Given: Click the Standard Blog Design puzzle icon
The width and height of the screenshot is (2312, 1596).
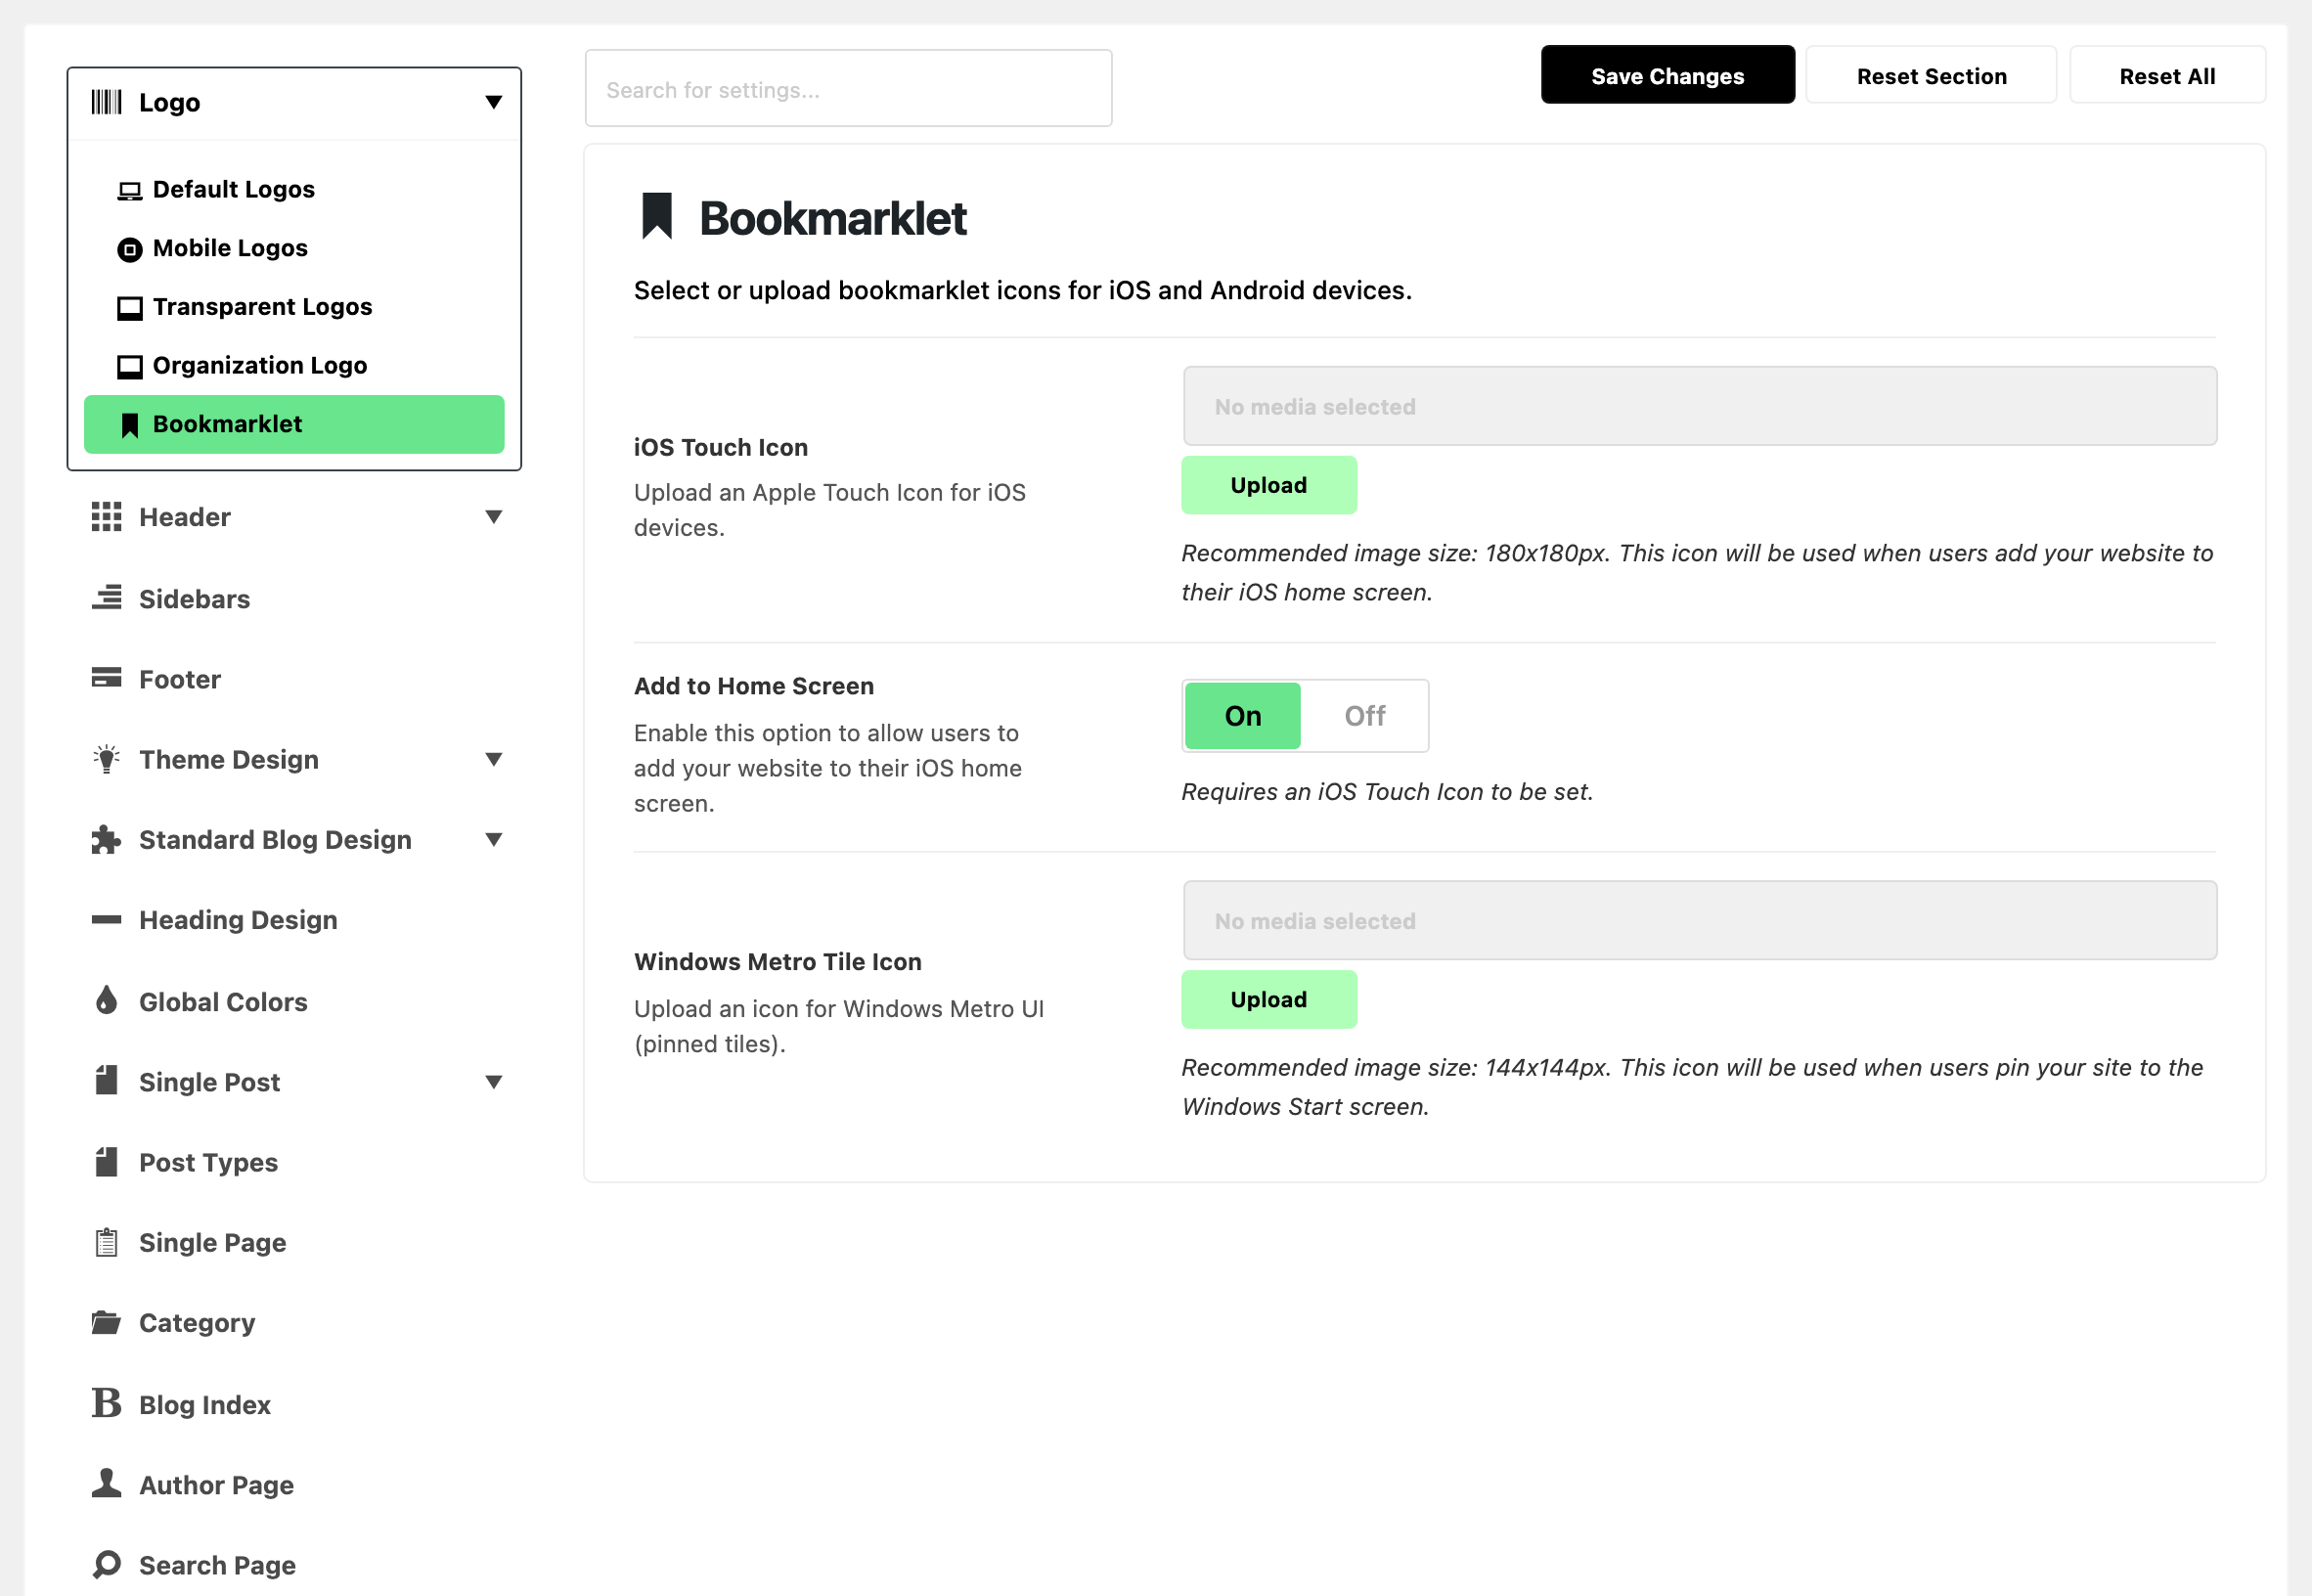Looking at the screenshot, I should [x=106, y=840].
